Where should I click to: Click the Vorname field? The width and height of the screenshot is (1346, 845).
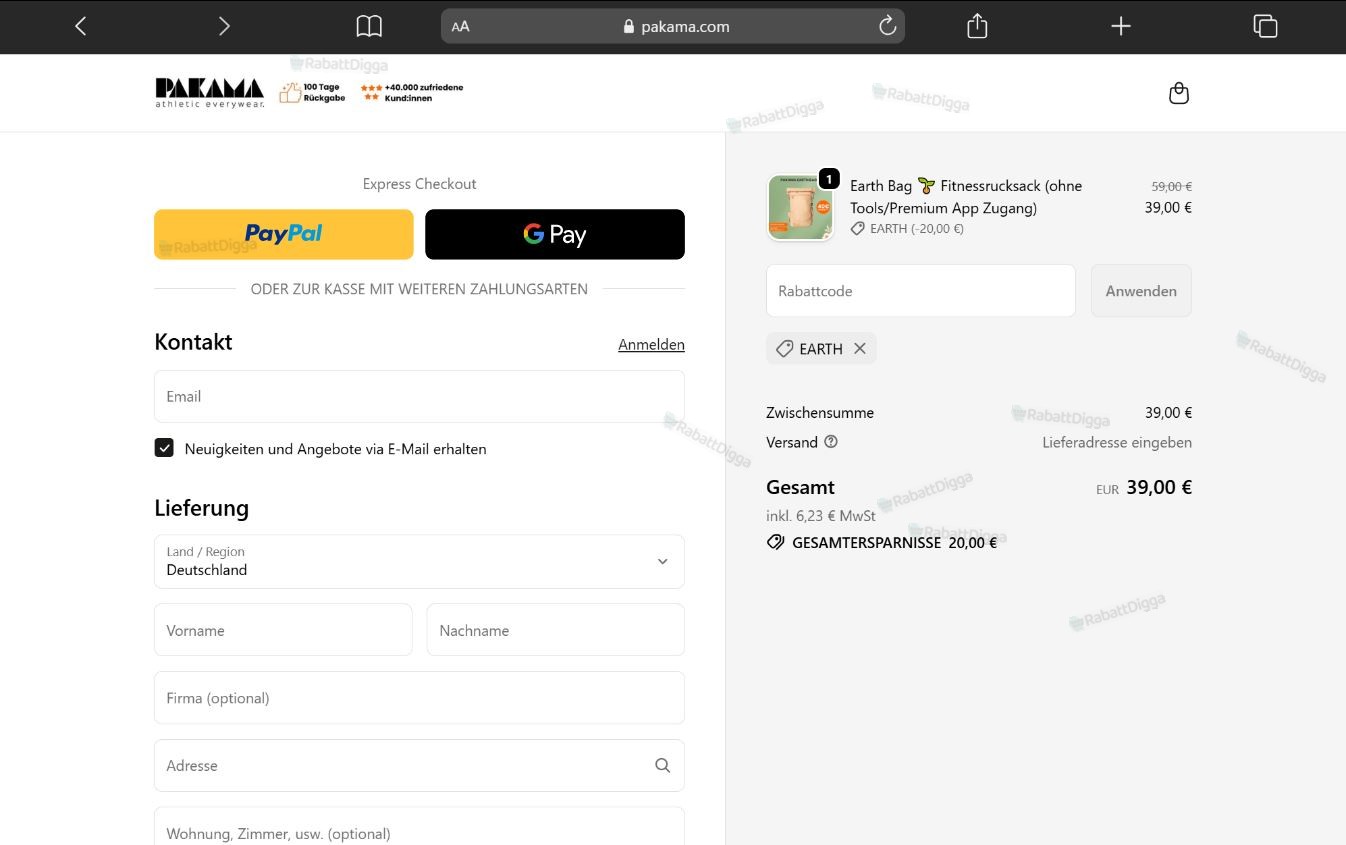(283, 630)
